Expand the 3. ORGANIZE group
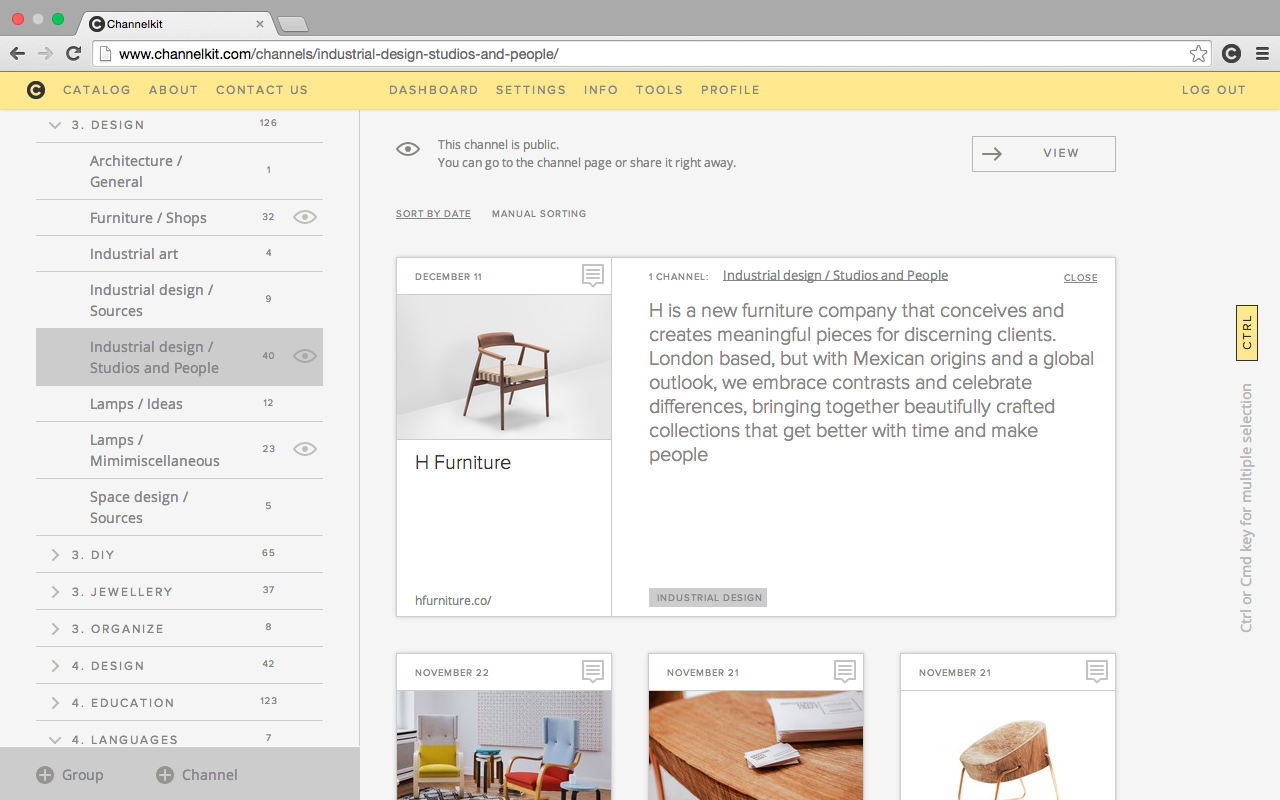 [x=55, y=629]
